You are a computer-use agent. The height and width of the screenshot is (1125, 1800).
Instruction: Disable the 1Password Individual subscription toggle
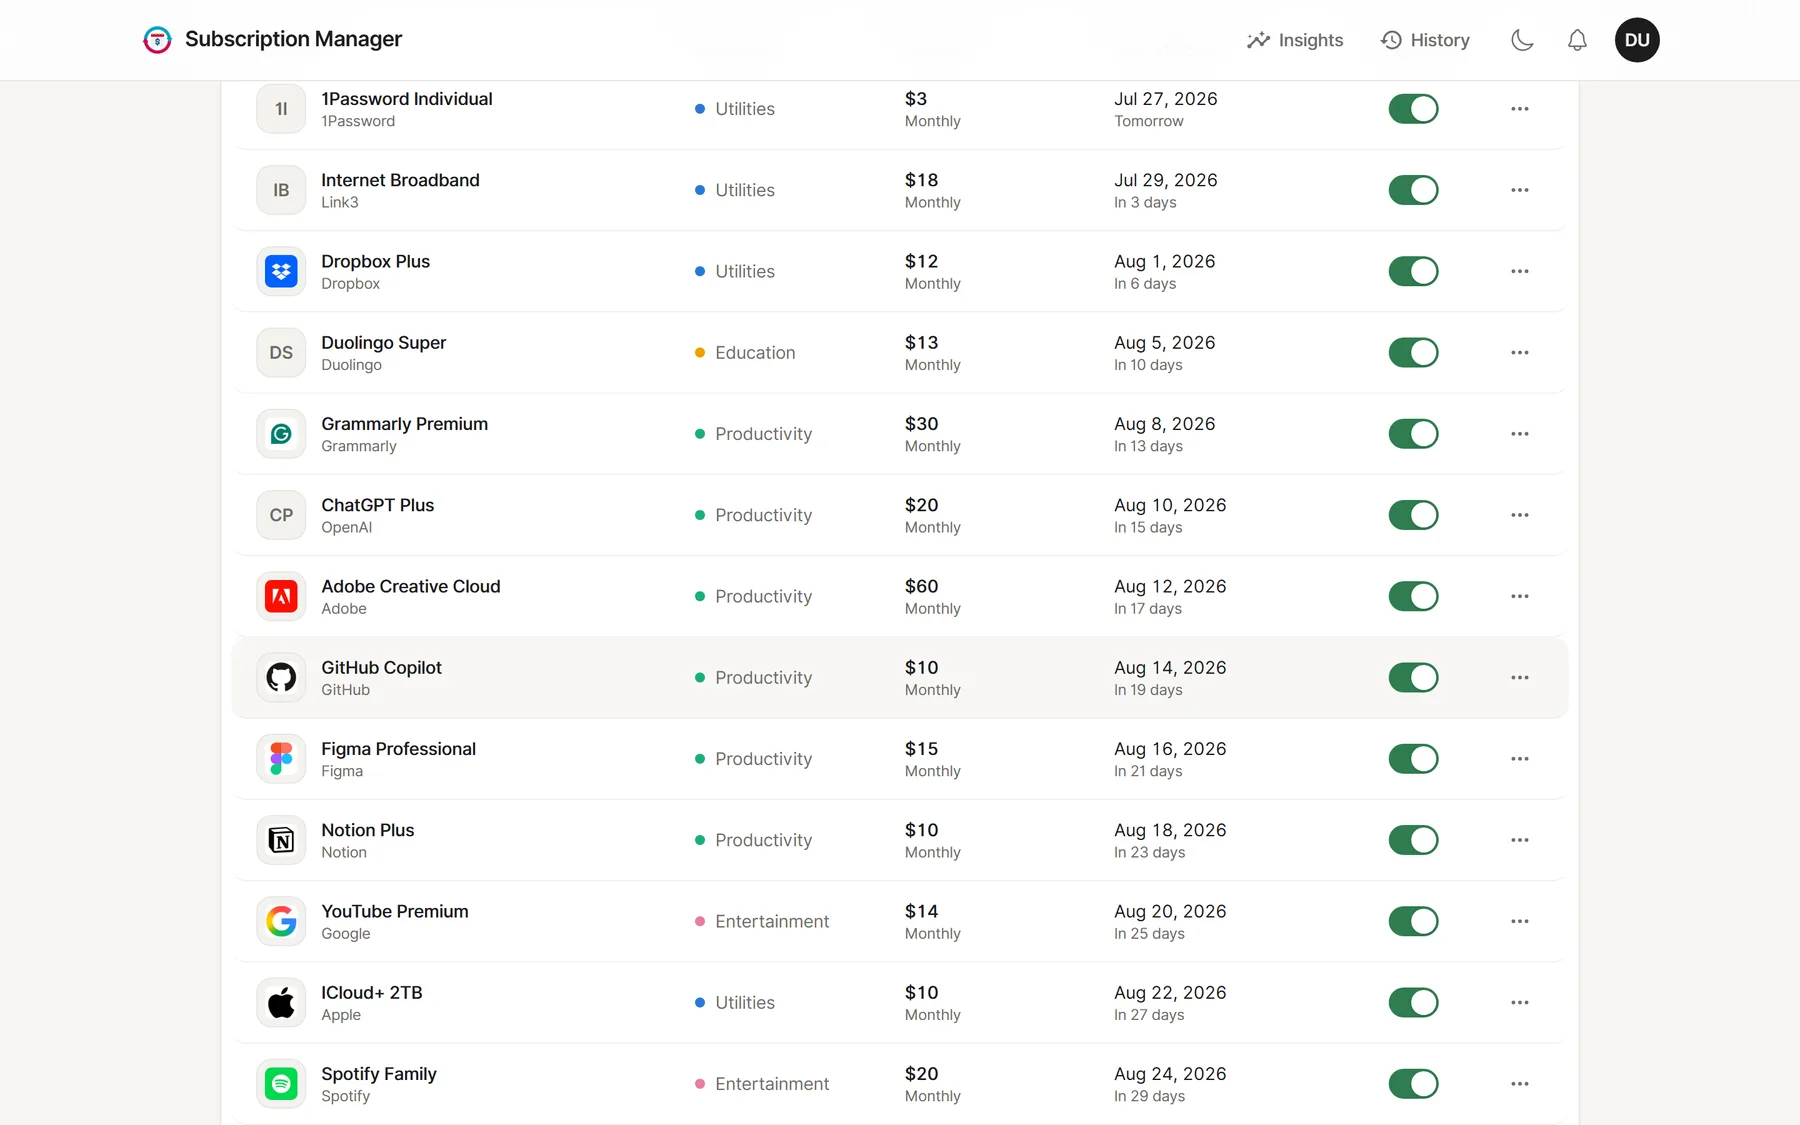[1413, 109]
